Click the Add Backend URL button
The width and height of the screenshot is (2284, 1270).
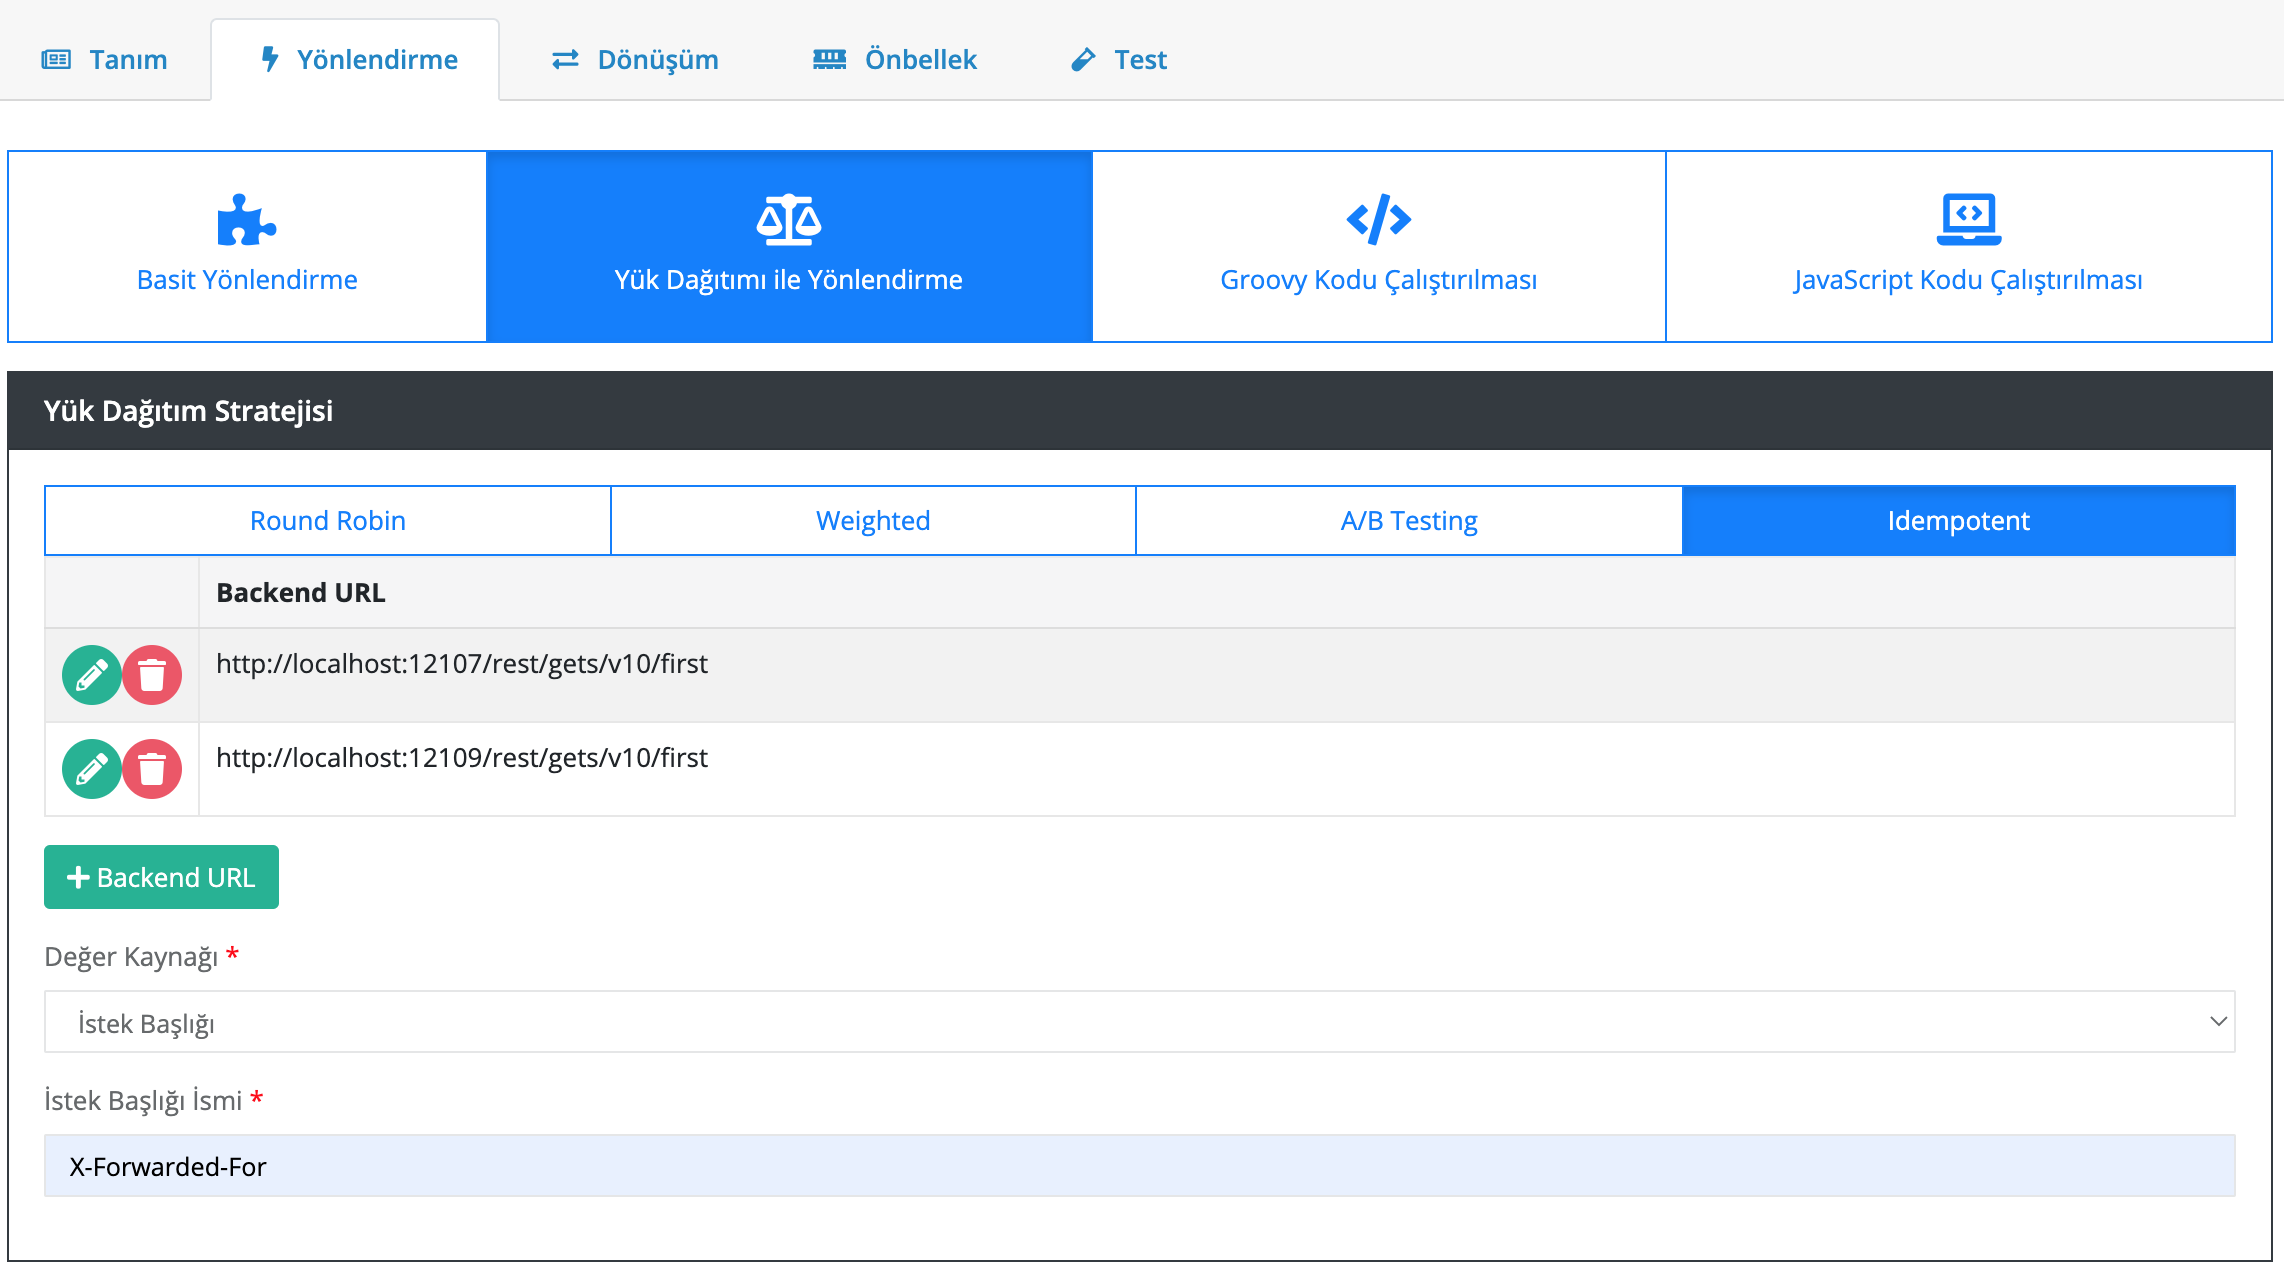[161, 877]
